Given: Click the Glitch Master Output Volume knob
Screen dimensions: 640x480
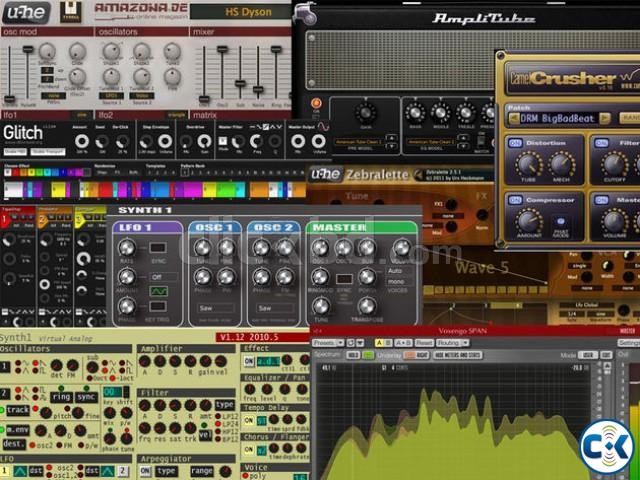Looking at the screenshot, I should click(x=318, y=141).
